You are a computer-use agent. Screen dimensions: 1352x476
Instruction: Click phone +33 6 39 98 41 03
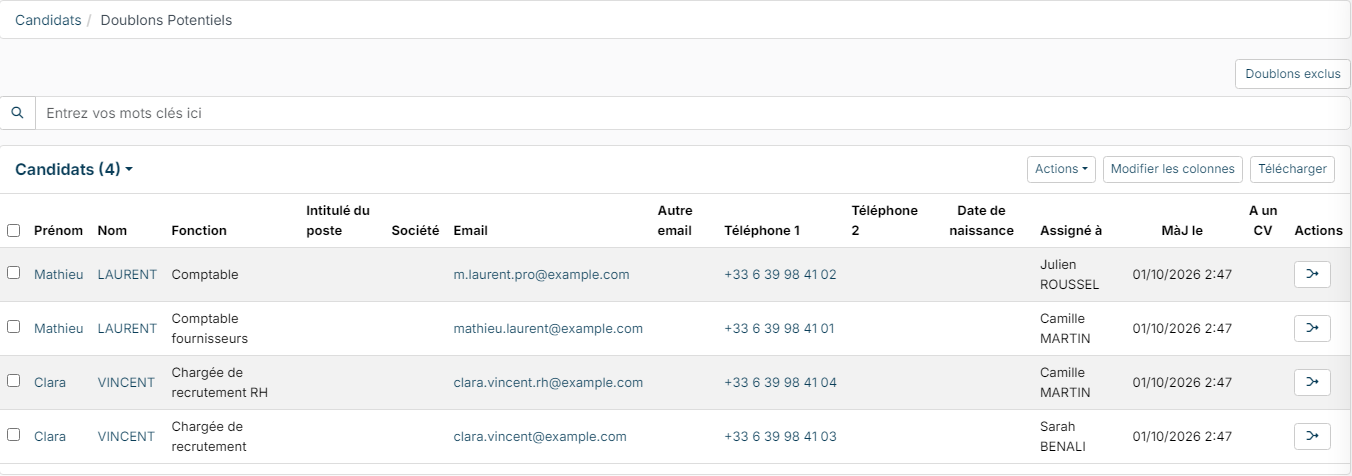(780, 436)
